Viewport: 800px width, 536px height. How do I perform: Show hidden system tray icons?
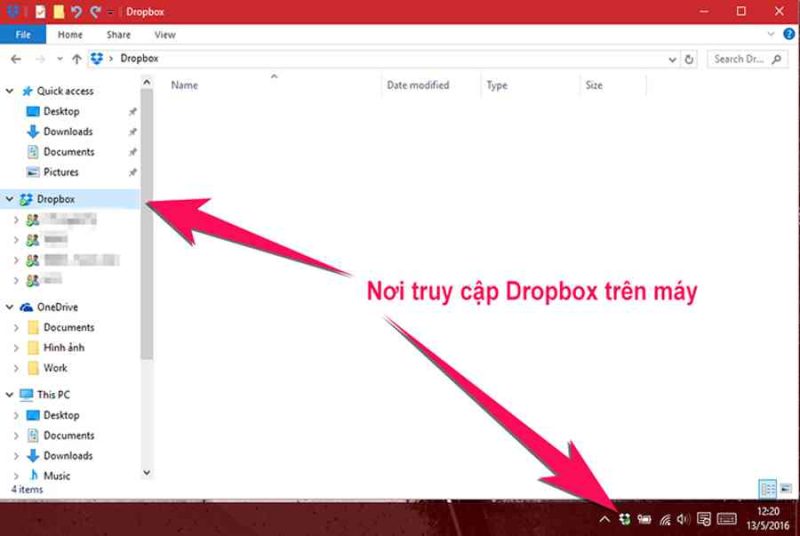coord(605,520)
